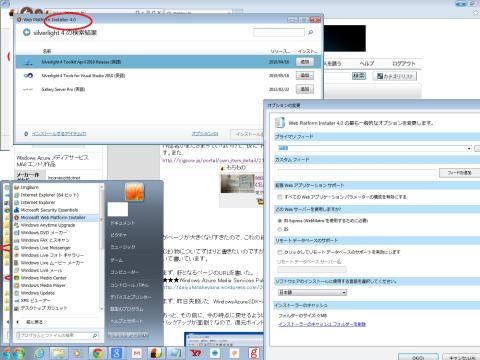The width and height of the screenshot is (480, 360).
Task: Open ピクチャ in Start menu
Action: point(118,235)
